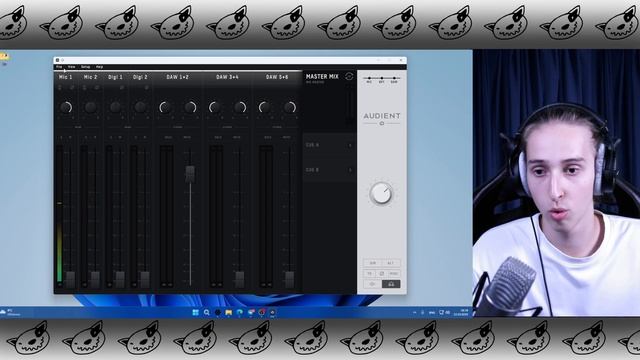Toggle Mic 2 phase invert icon
This screenshot has width=640, height=360.
[x=97, y=88]
